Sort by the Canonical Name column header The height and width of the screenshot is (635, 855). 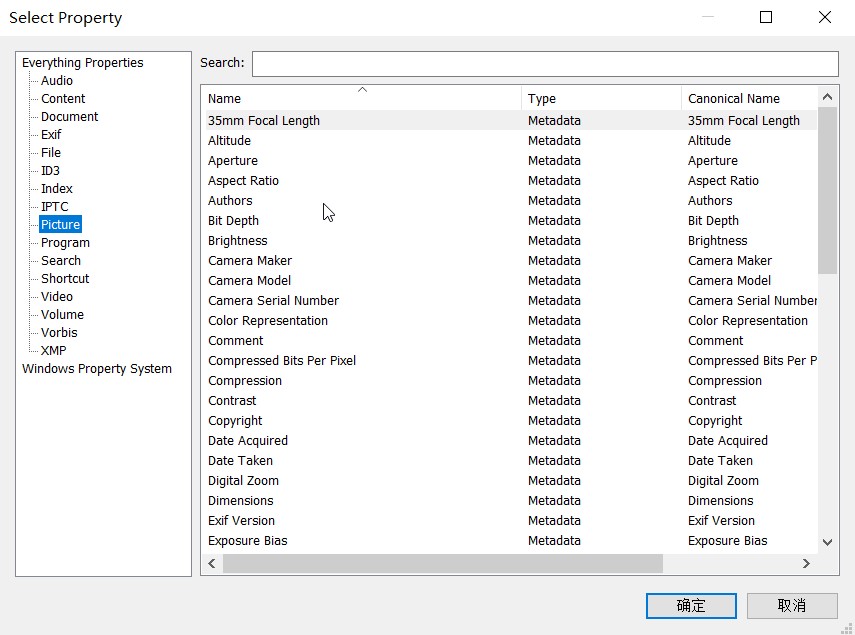pos(748,99)
